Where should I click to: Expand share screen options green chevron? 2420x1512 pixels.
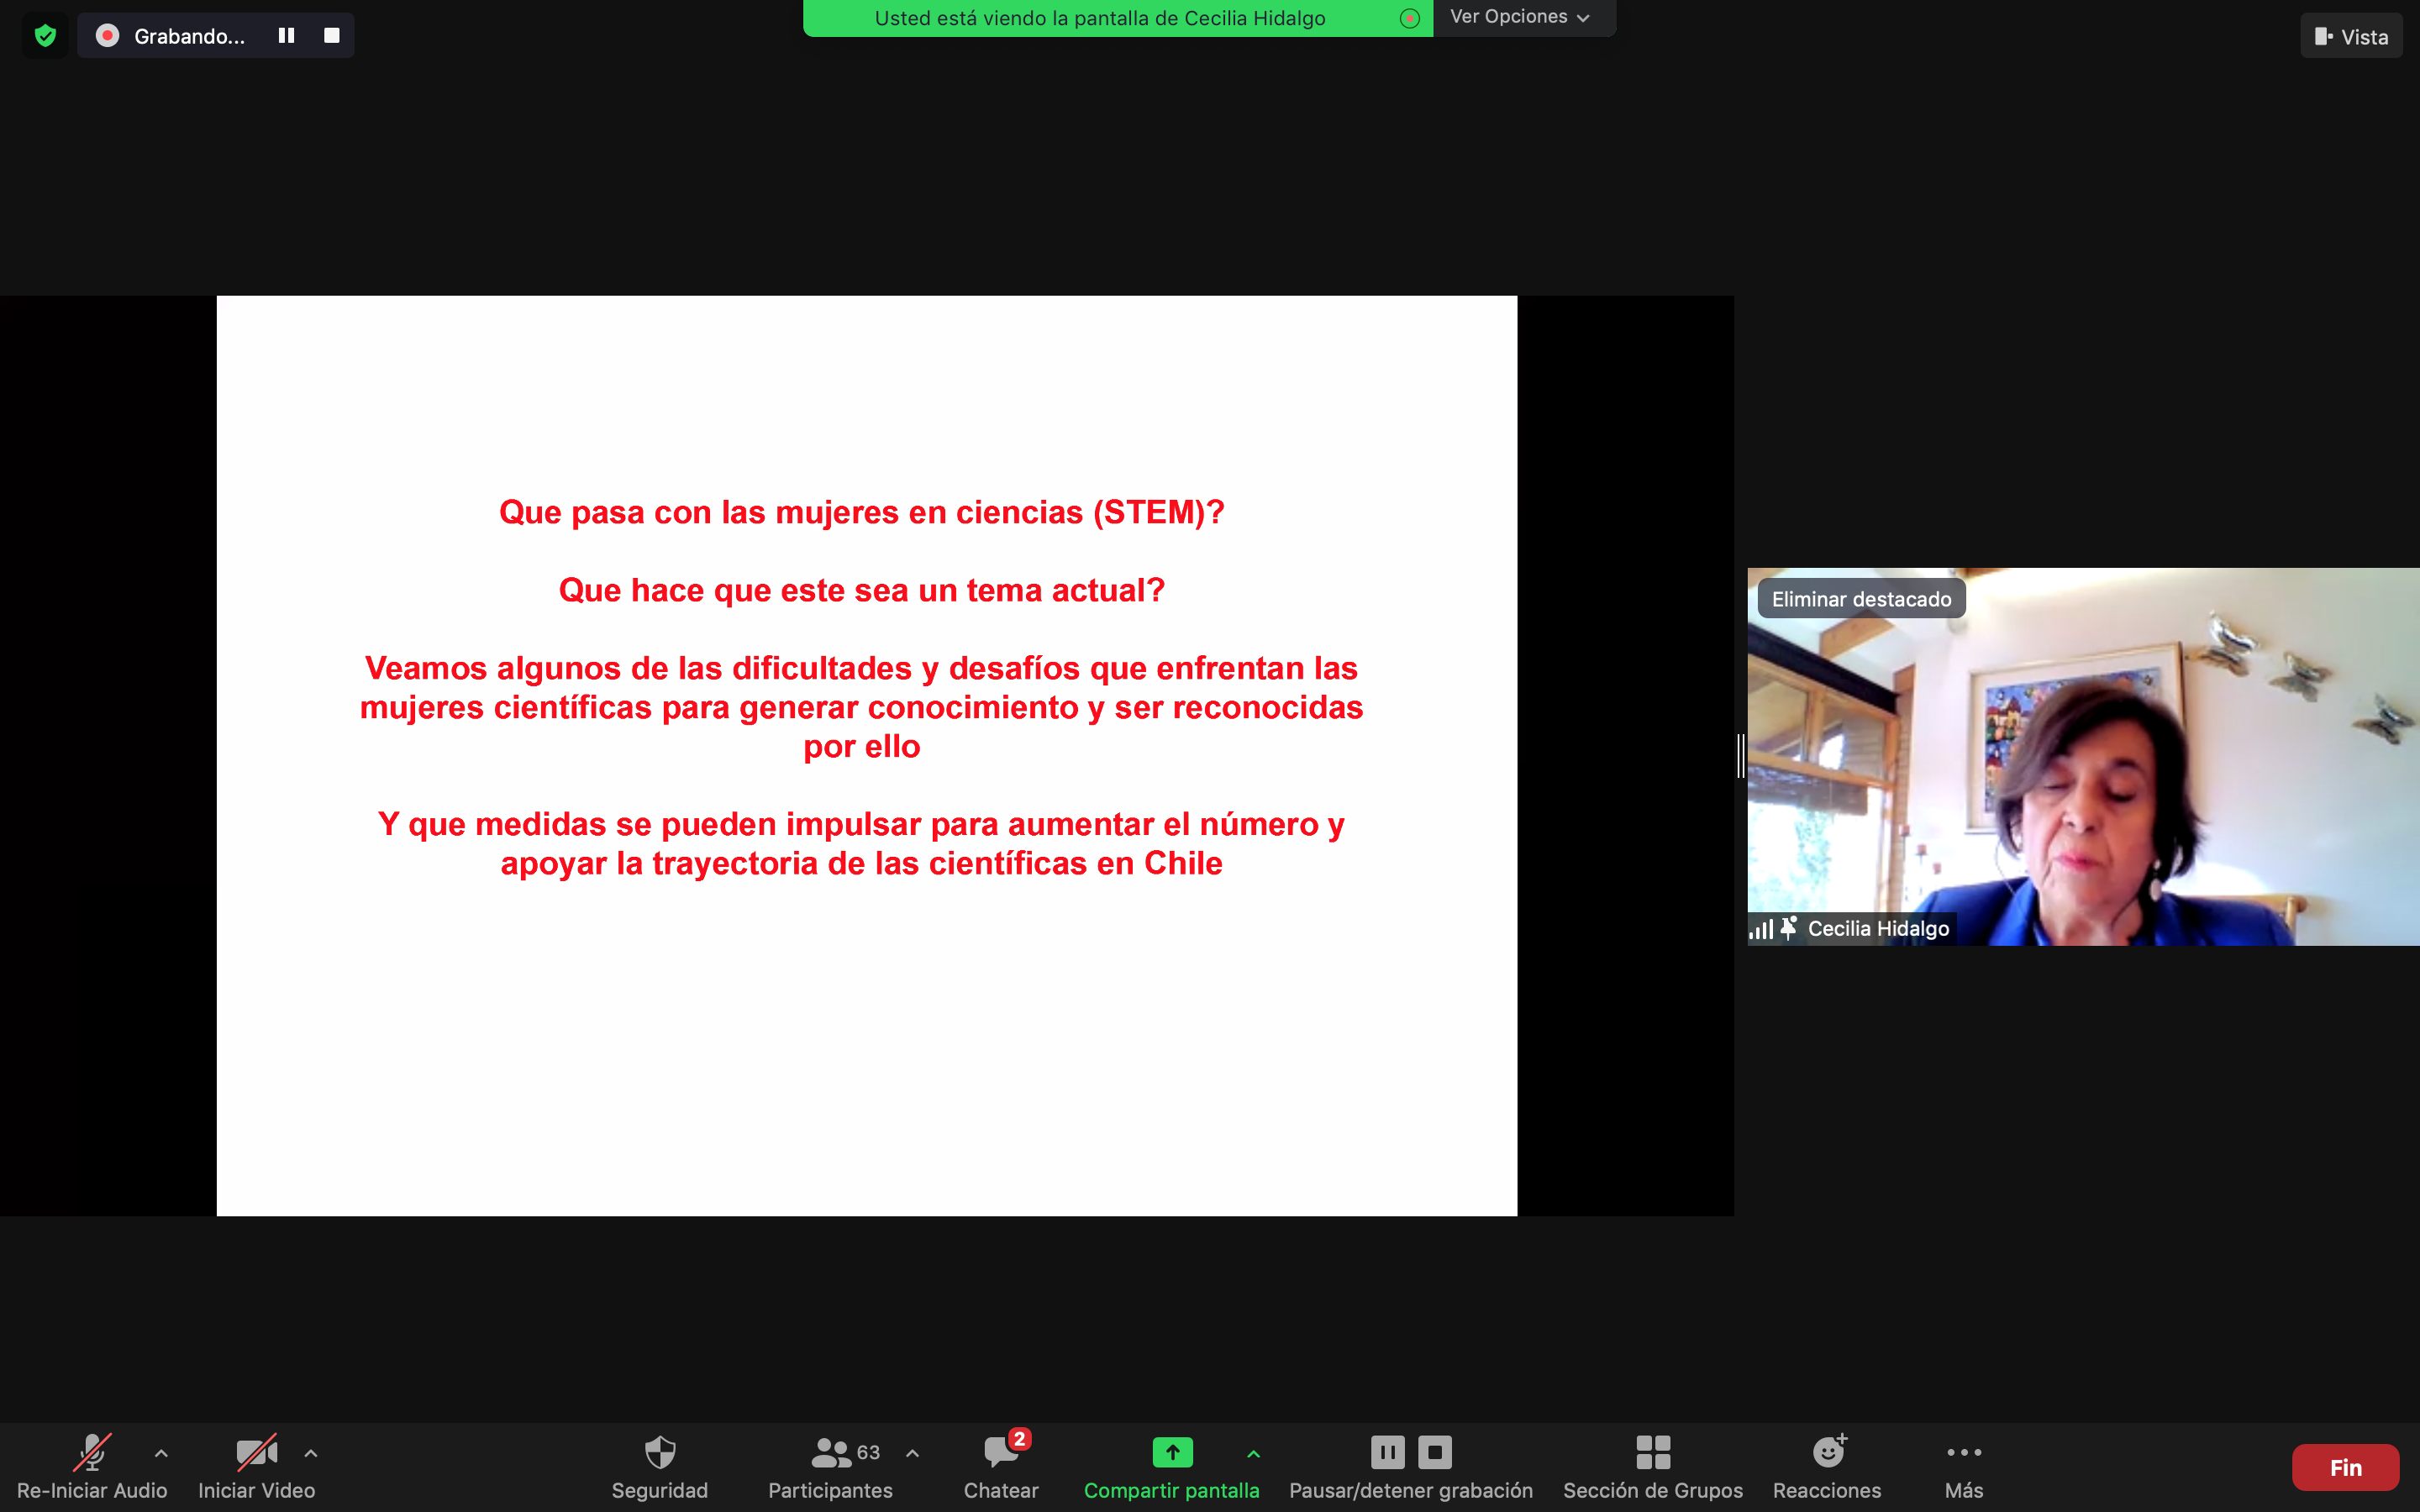[x=1253, y=1453]
